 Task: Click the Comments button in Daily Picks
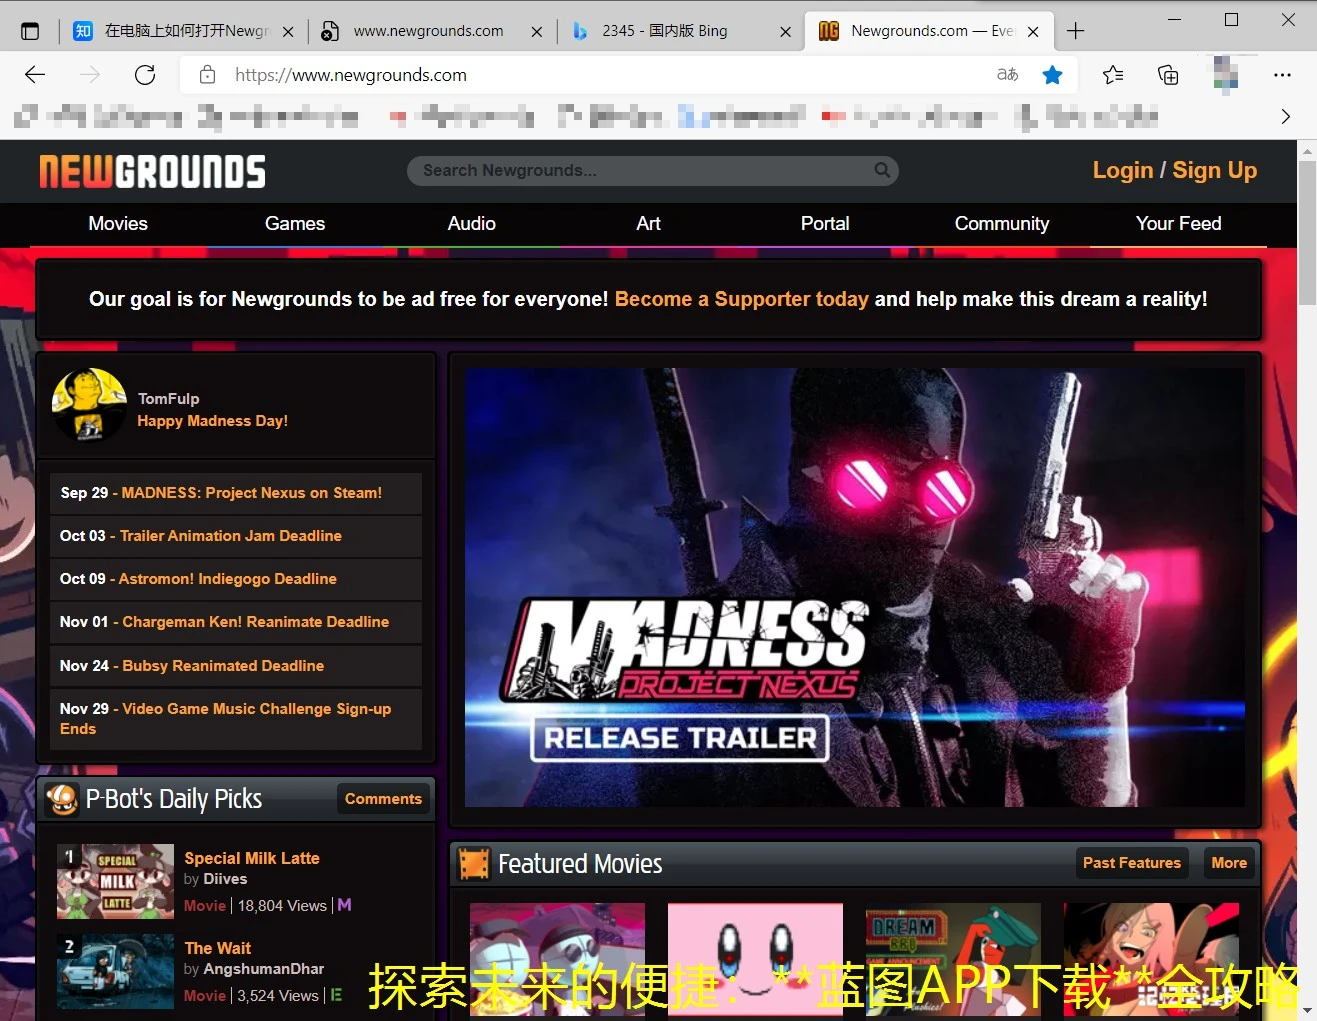[x=383, y=798]
